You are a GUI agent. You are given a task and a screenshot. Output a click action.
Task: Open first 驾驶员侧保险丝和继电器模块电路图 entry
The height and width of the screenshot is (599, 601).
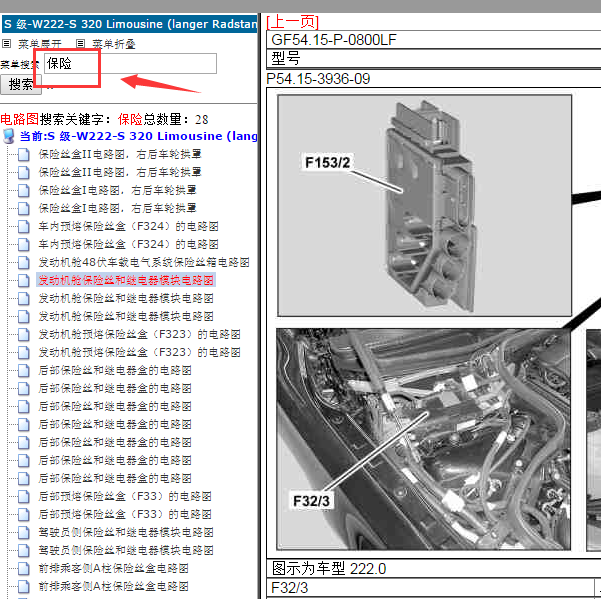pyautogui.click(x=126, y=532)
